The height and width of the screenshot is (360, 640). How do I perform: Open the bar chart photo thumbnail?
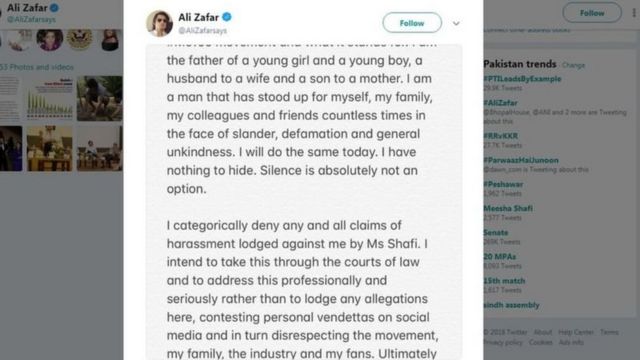(50, 98)
